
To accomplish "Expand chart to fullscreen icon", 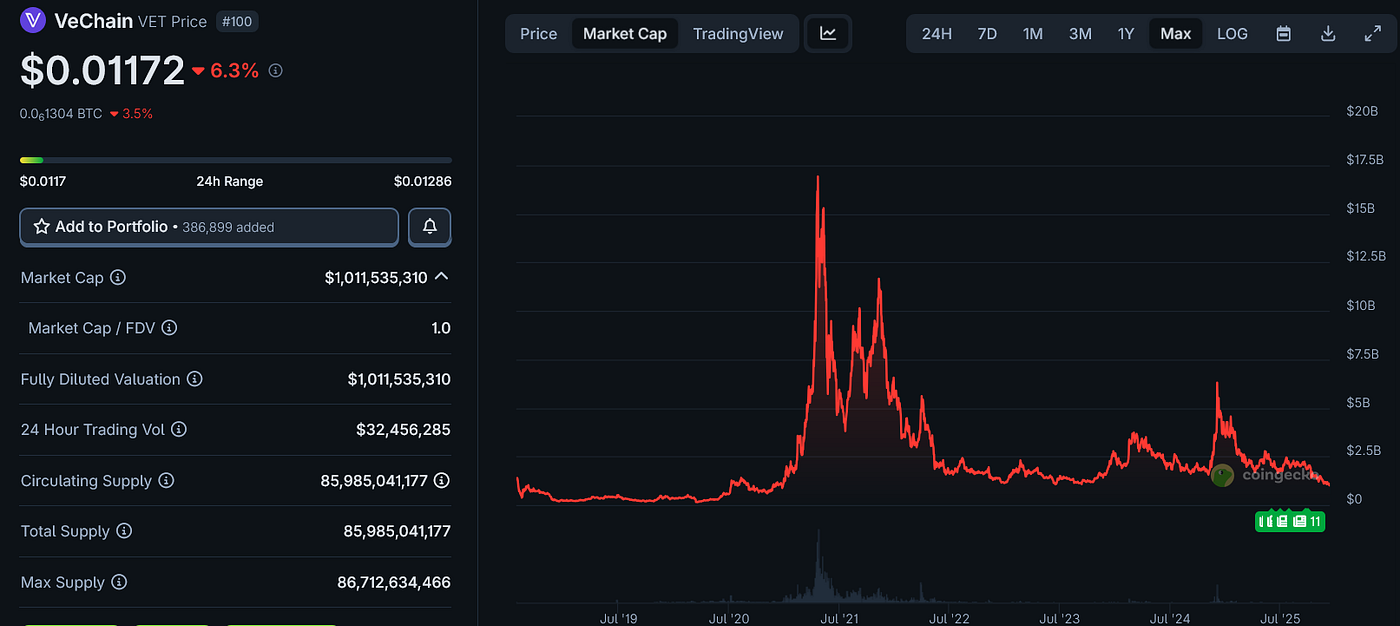I will coord(1373,33).
